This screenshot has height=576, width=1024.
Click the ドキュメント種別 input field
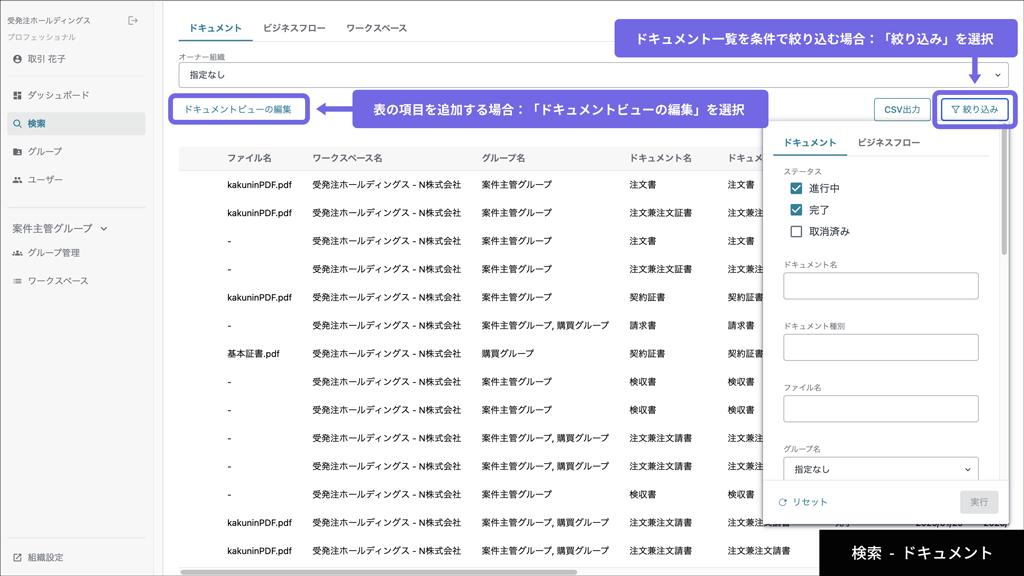pyautogui.click(x=880, y=347)
